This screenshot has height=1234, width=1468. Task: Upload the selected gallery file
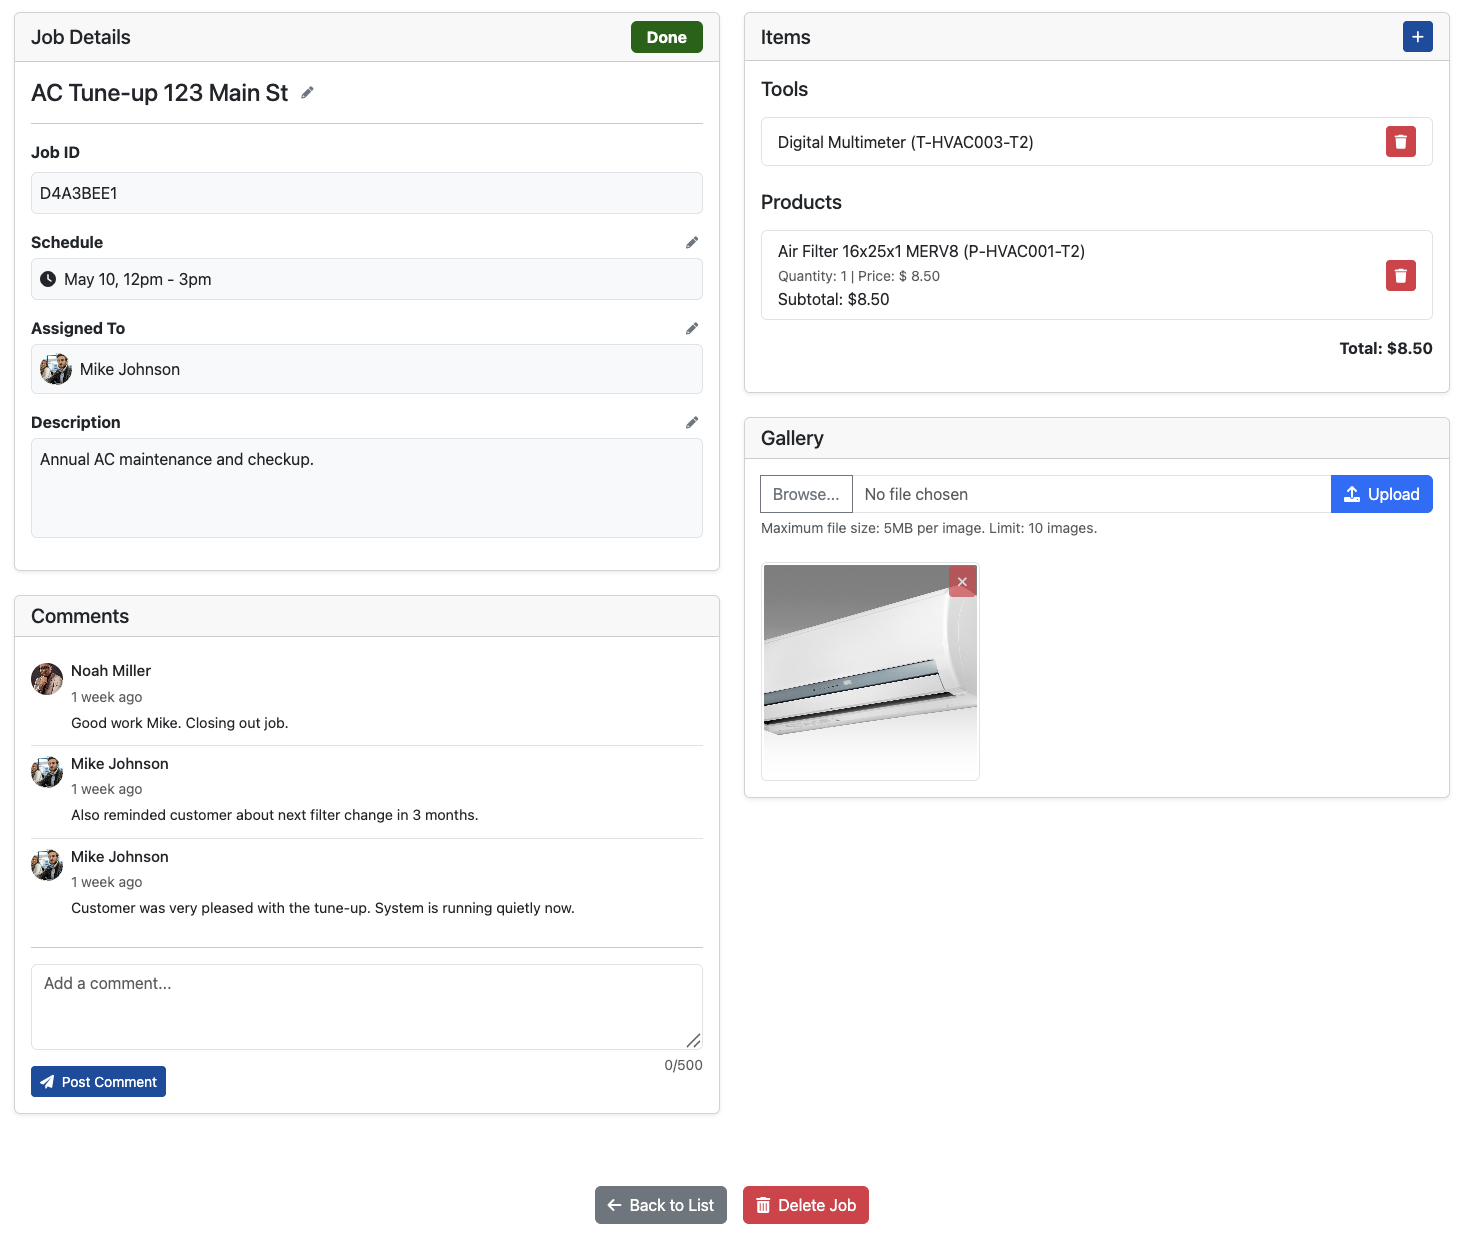[x=1381, y=493]
